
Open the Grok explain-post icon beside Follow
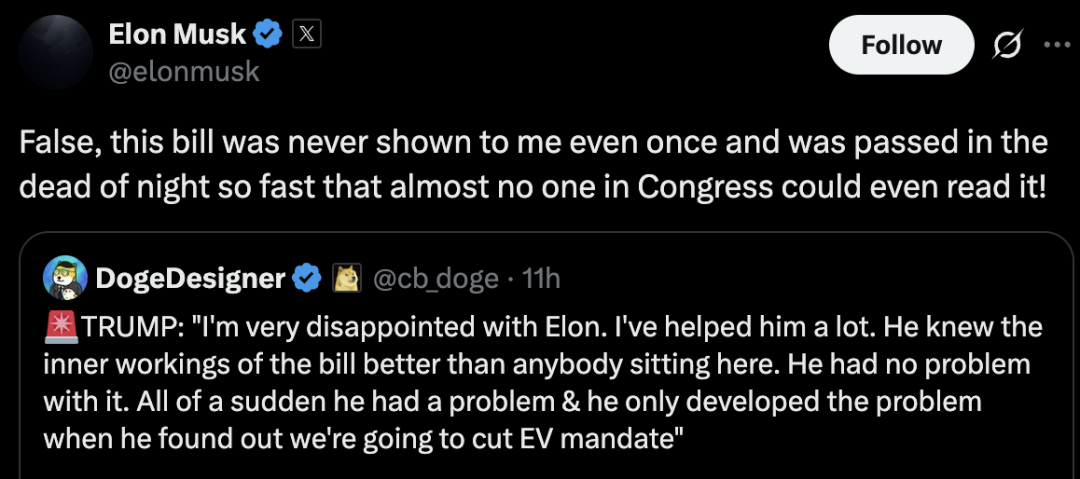[1008, 45]
